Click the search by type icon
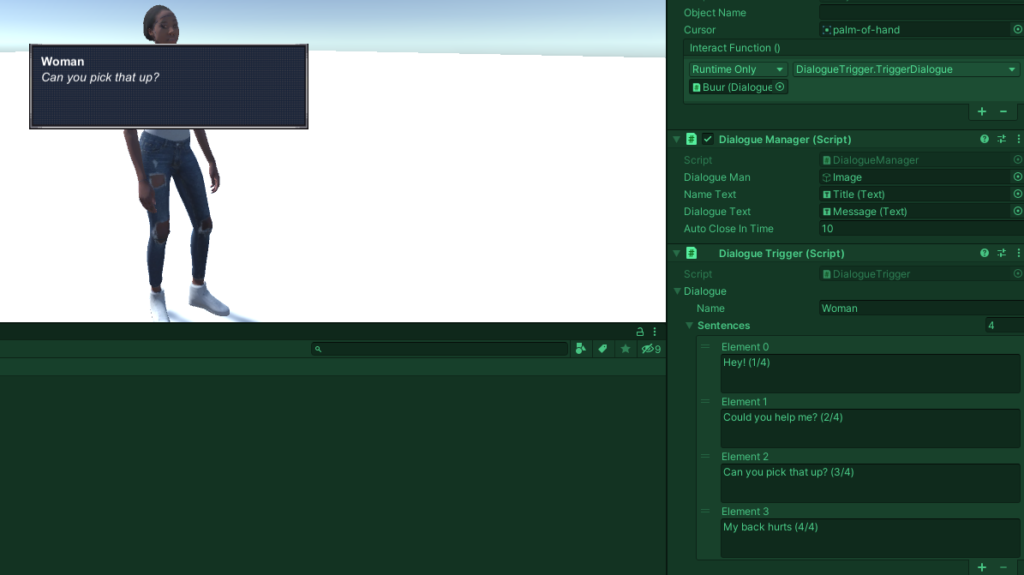This screenshot has height=575, width=1024. (580, 349)
